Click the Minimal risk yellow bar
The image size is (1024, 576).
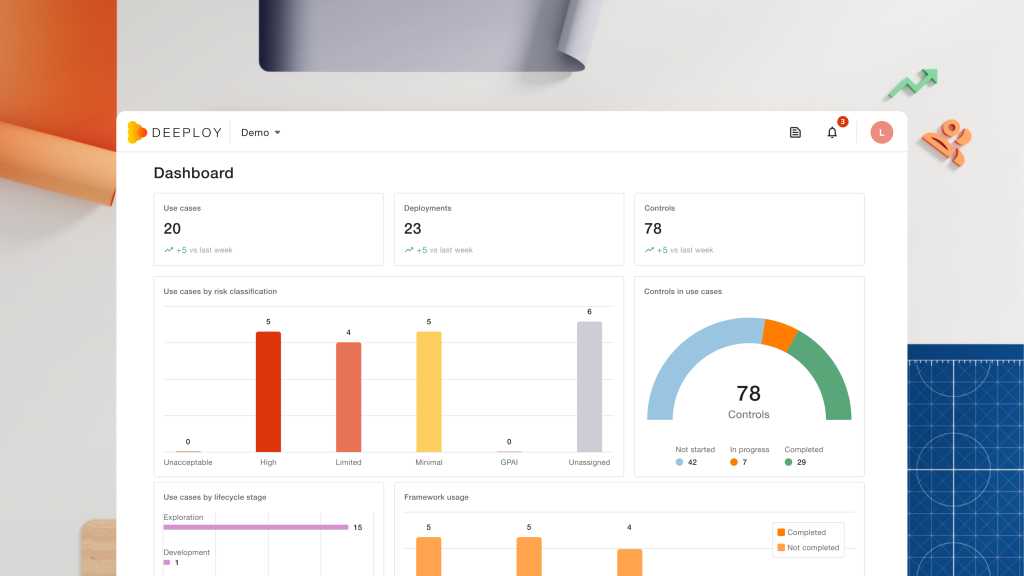429,392
